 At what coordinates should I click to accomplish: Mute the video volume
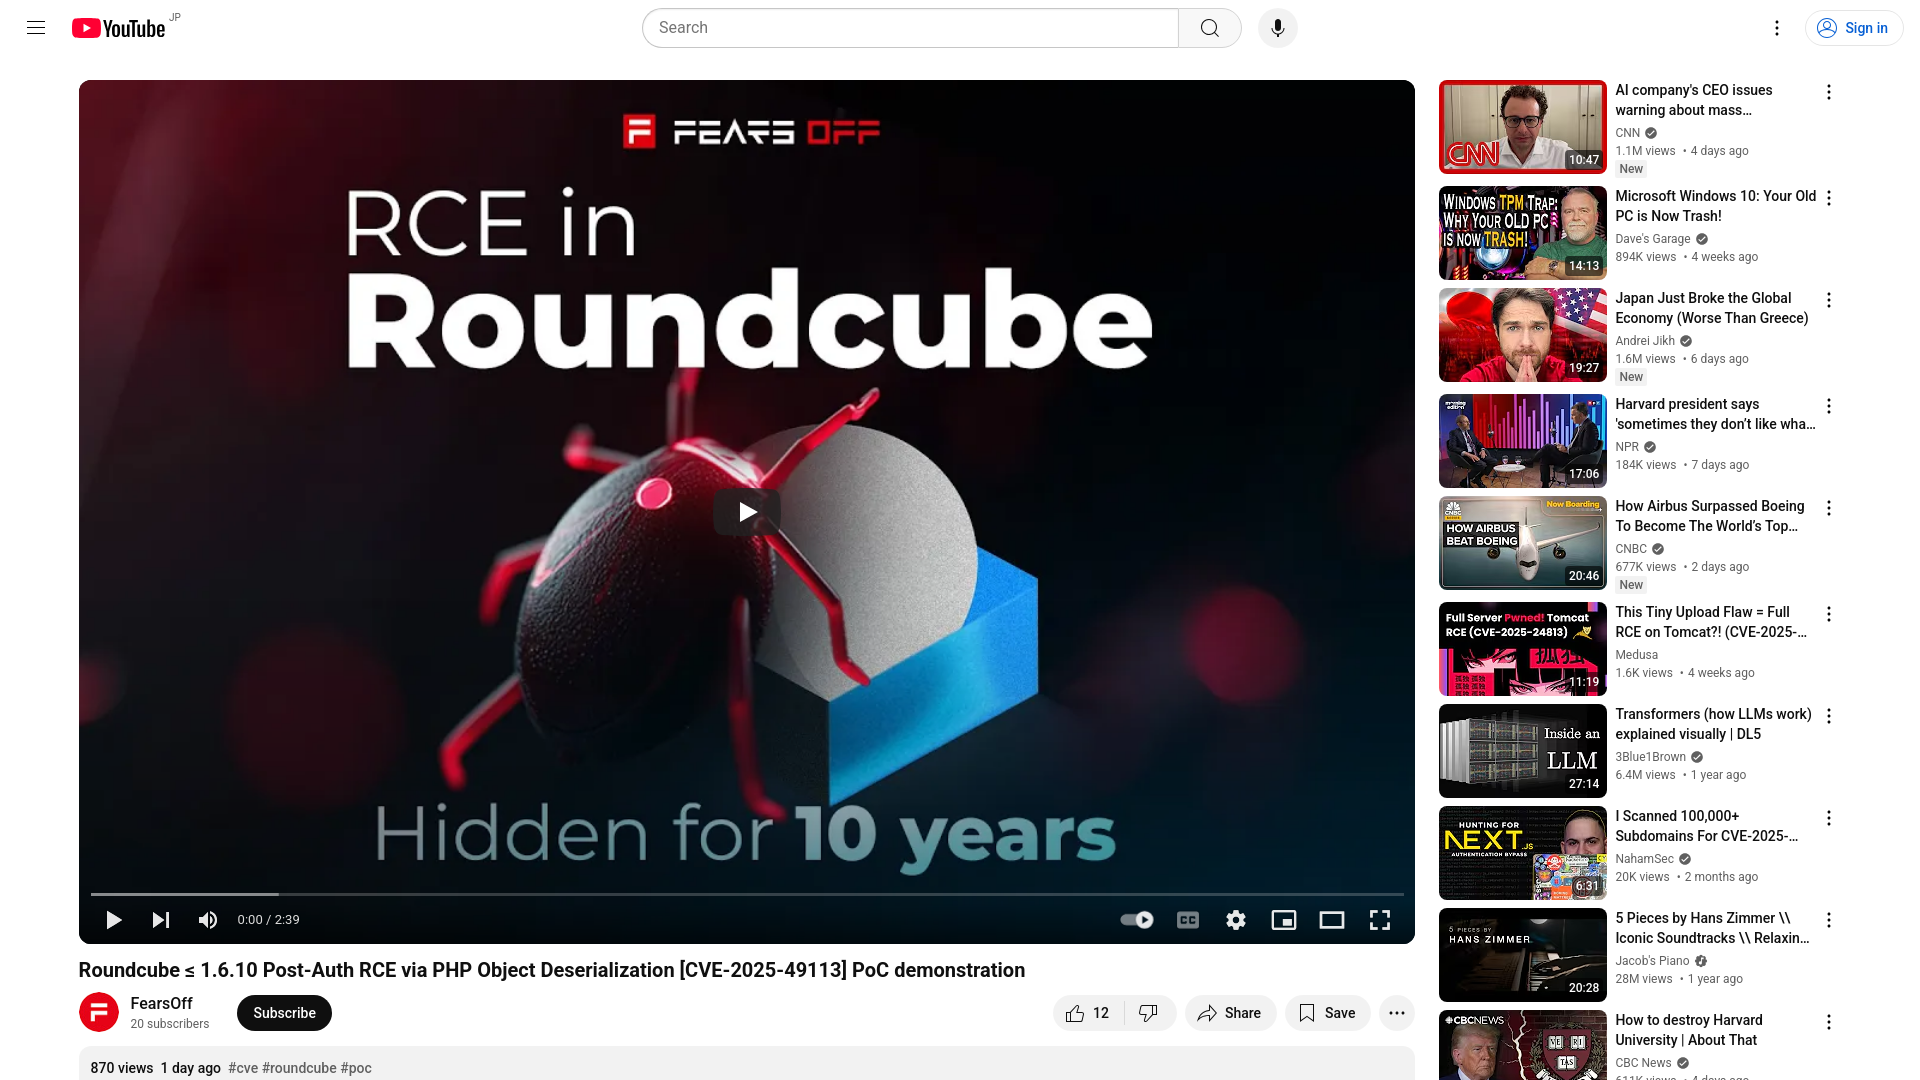[x=208, y=920]
